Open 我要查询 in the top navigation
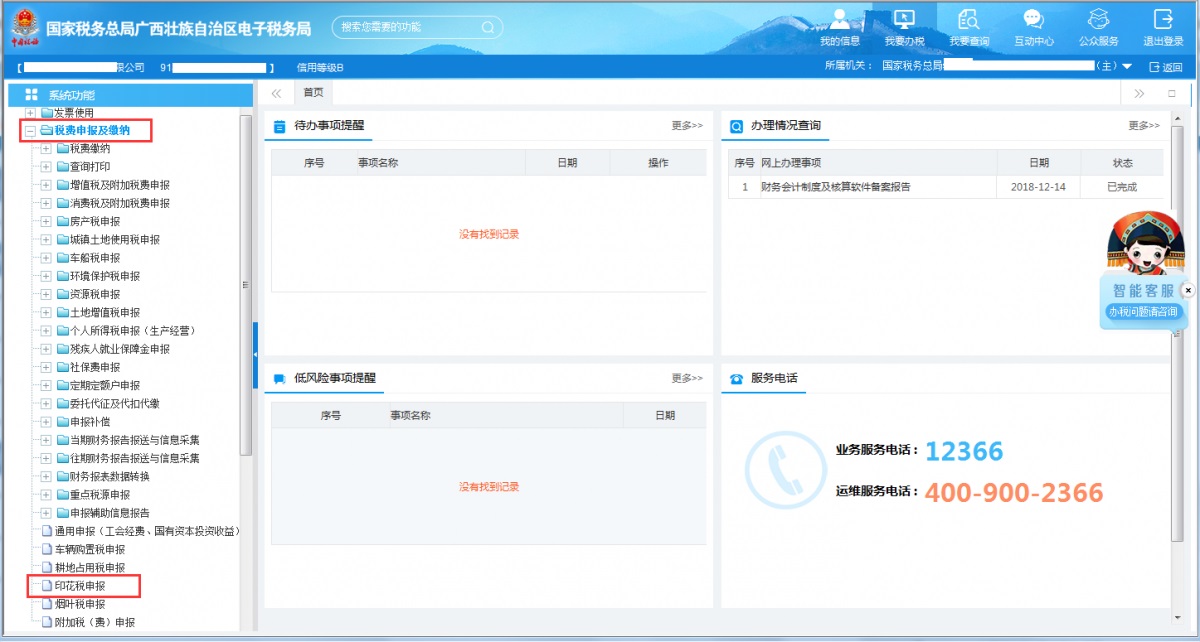The height and width of the screenshot is (642, 1200). 969,27
